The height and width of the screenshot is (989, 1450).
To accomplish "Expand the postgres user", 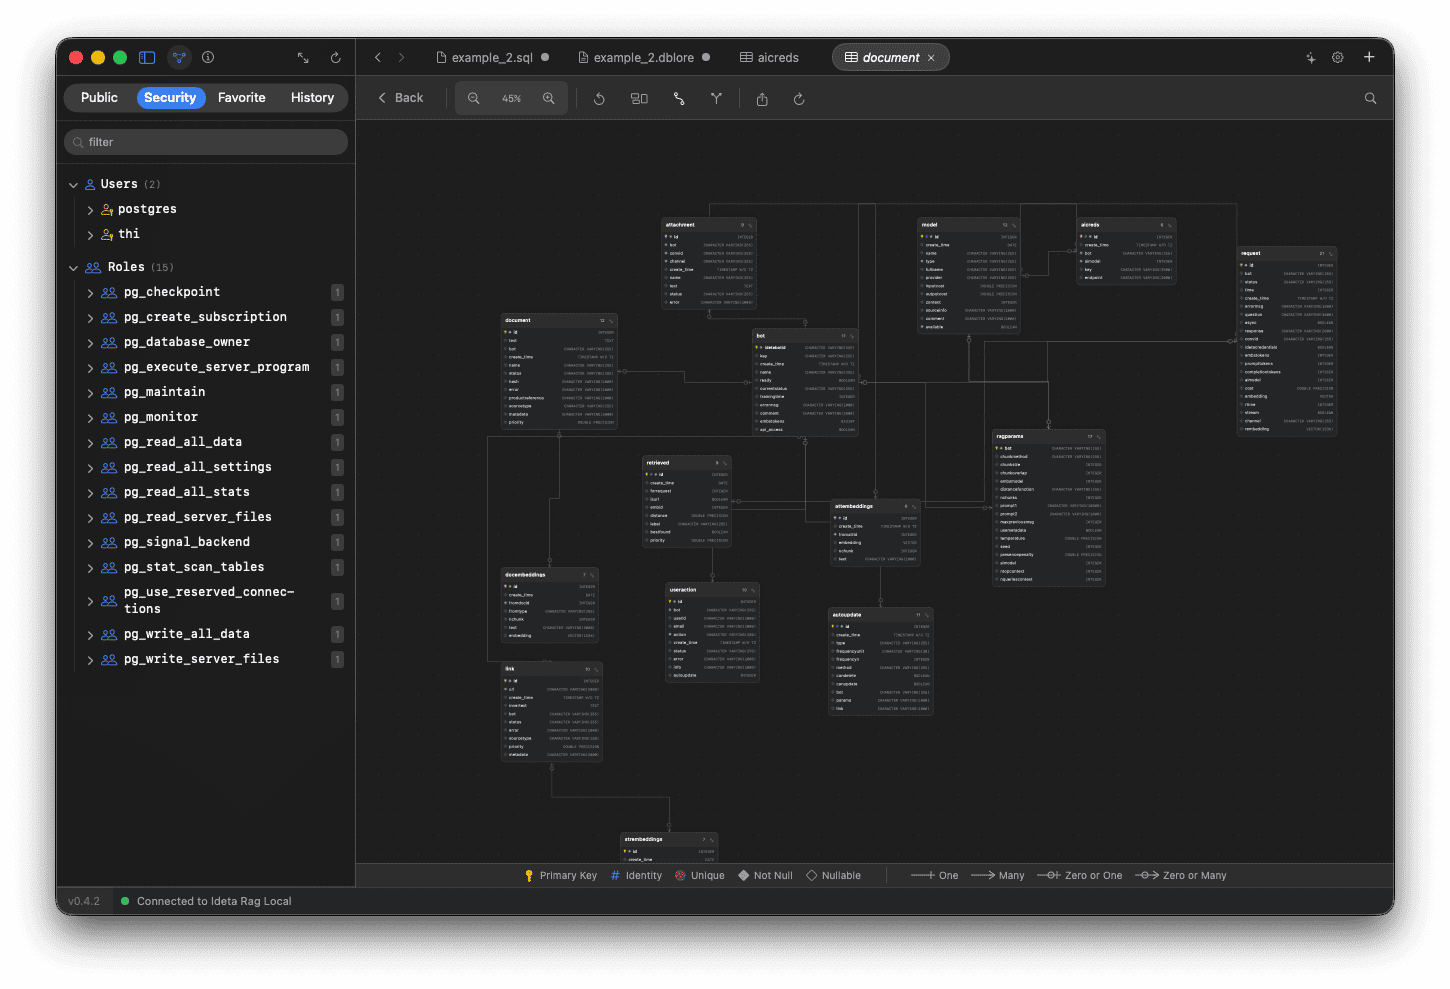I will [x=90, y=210].
